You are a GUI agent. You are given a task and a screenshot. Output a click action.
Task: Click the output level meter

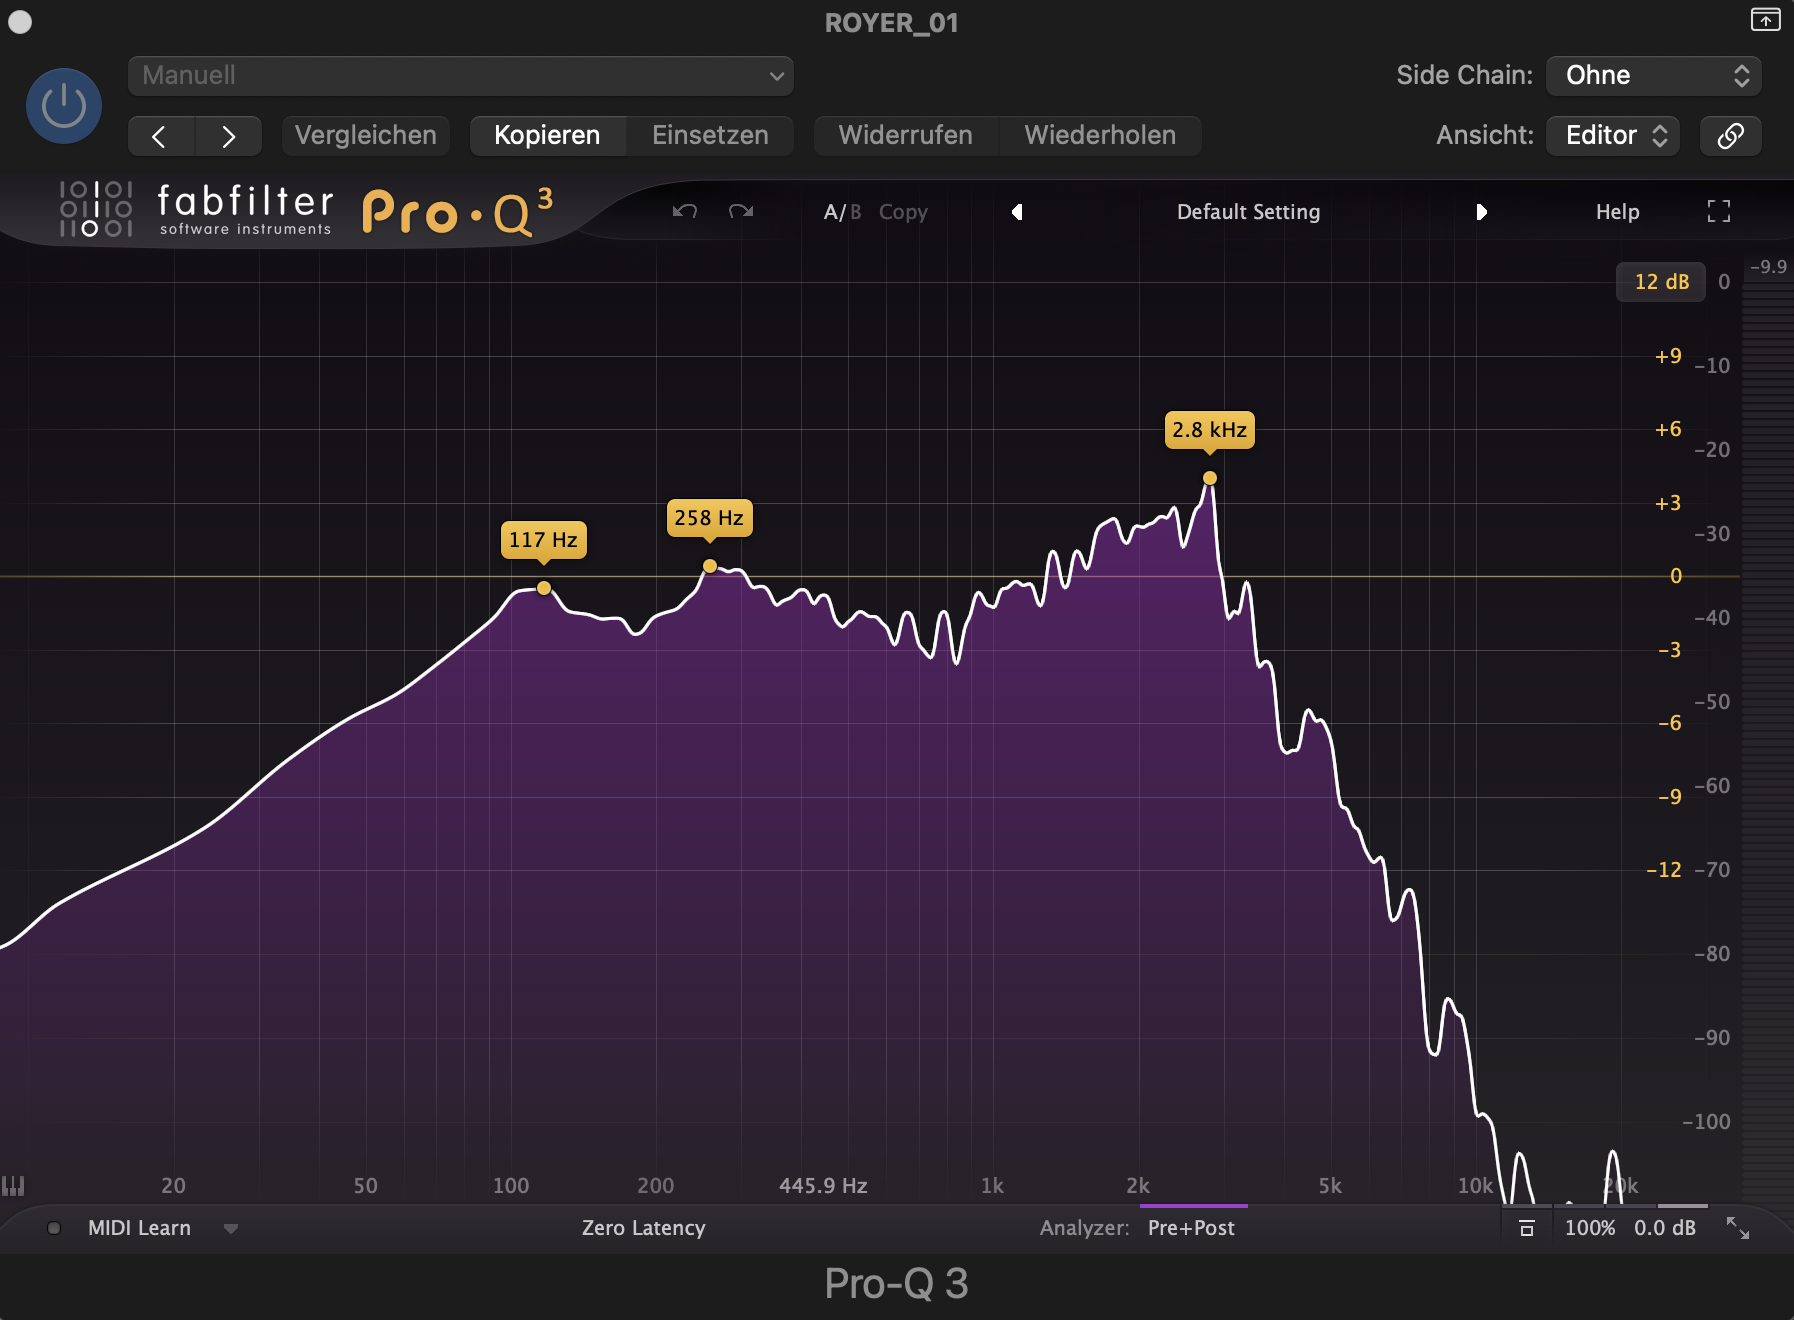1767,740
